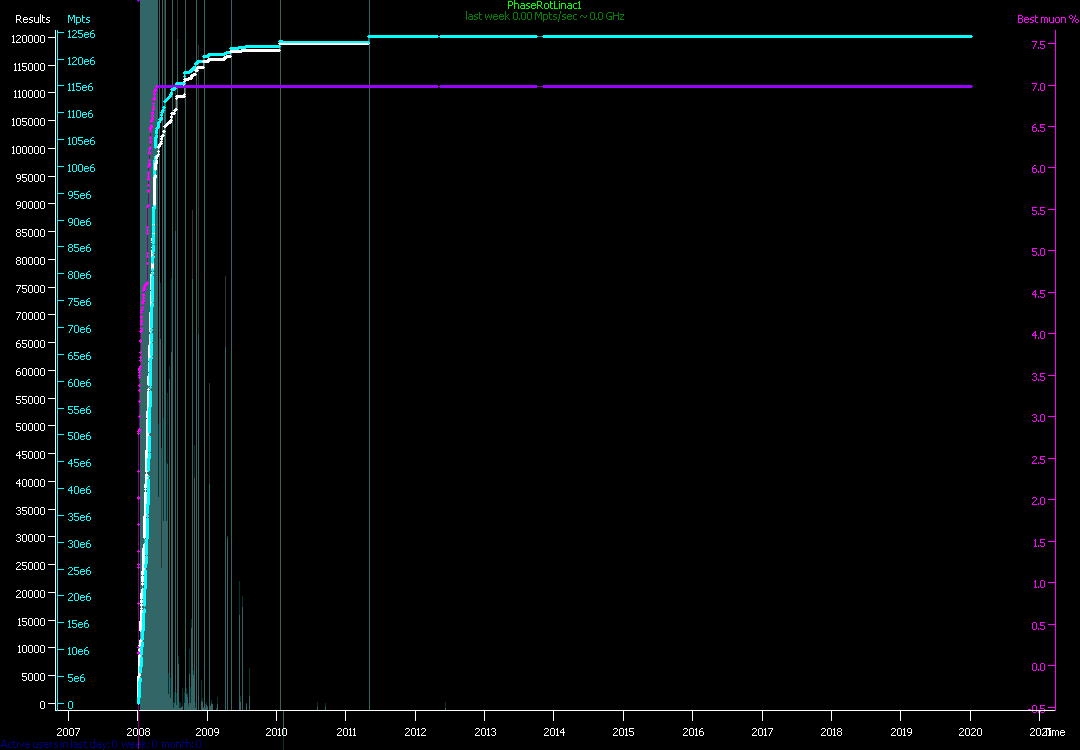Select the 2008 mark on the time axis

[137, 732]
